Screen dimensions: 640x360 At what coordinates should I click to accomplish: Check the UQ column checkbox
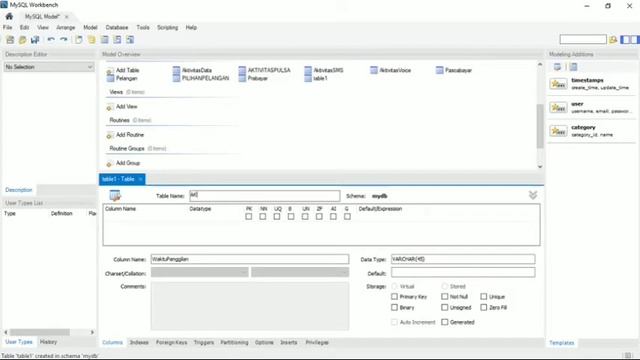pyautogui.click(x=277, y=216)
